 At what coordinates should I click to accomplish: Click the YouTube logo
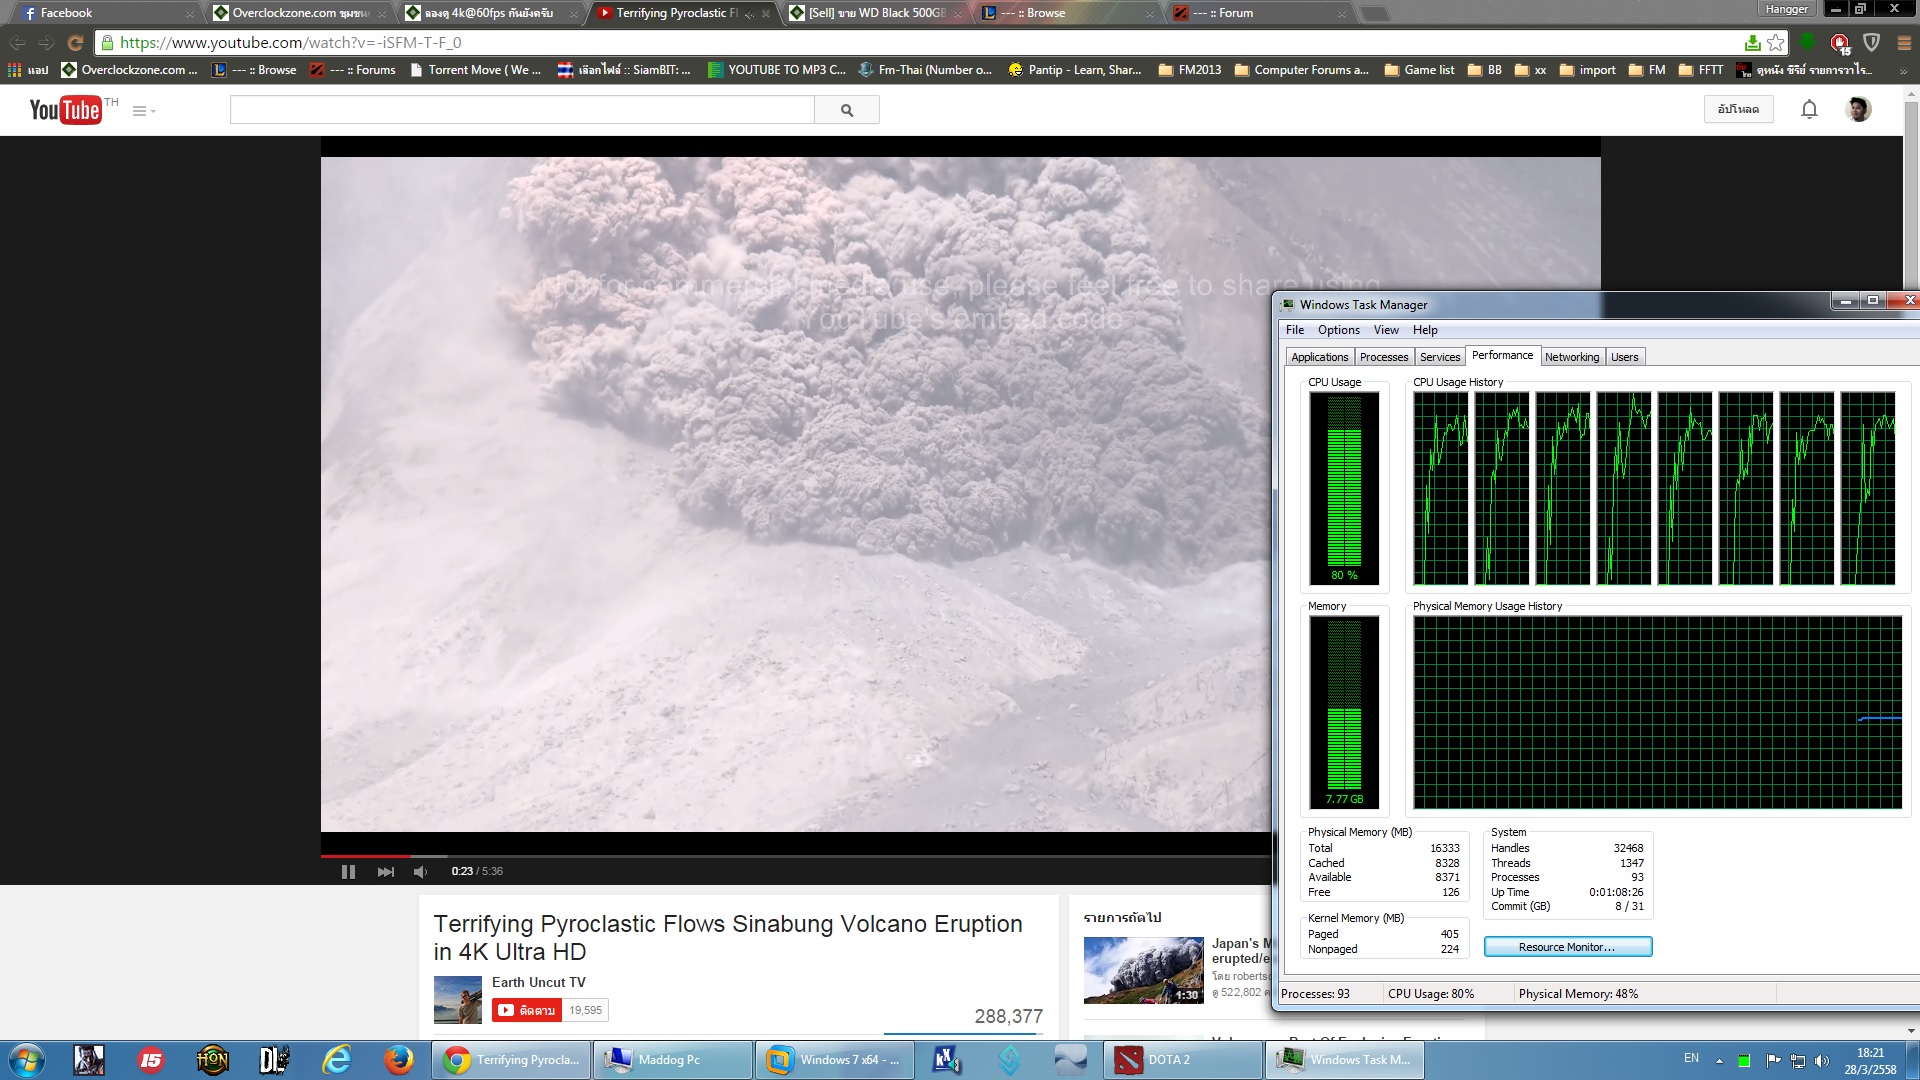[66, 110]
